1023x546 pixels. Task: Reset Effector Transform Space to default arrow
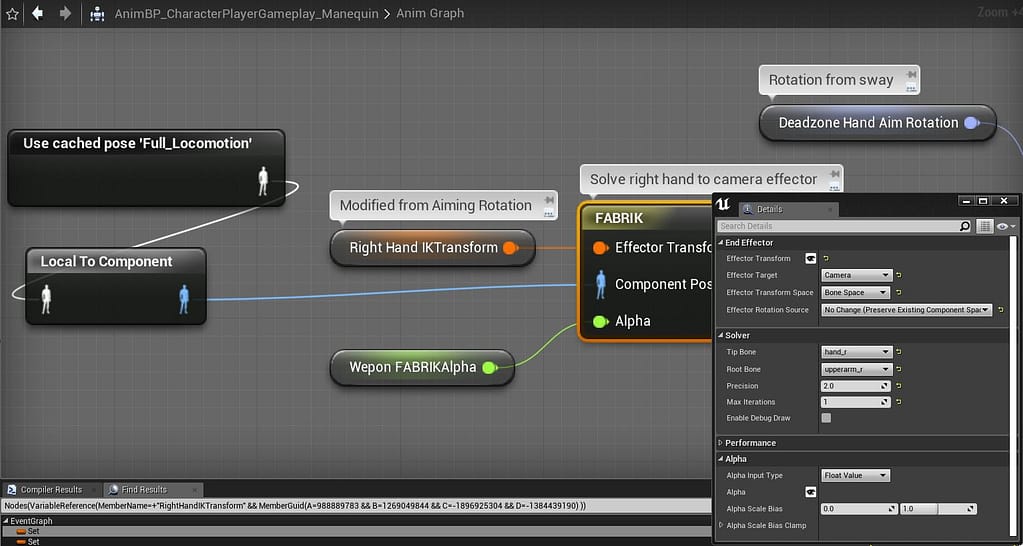click(898, 293)
